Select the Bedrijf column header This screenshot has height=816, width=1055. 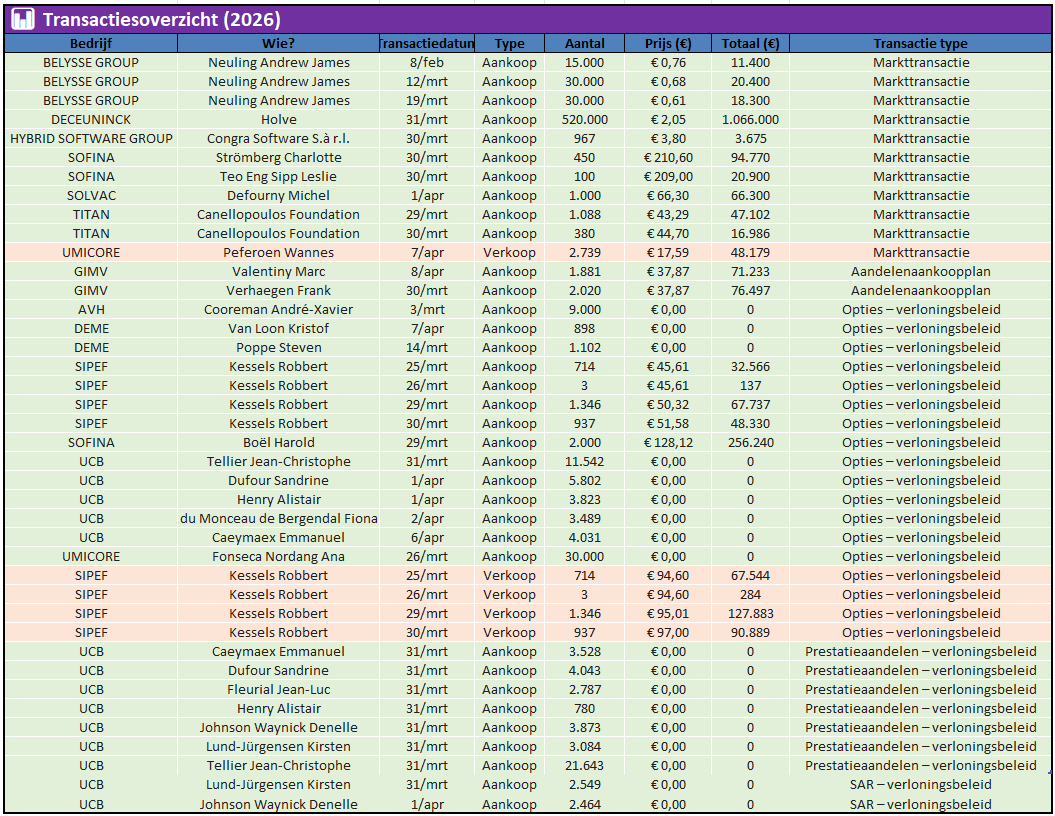pyautogui.click(x=91, y=44)
